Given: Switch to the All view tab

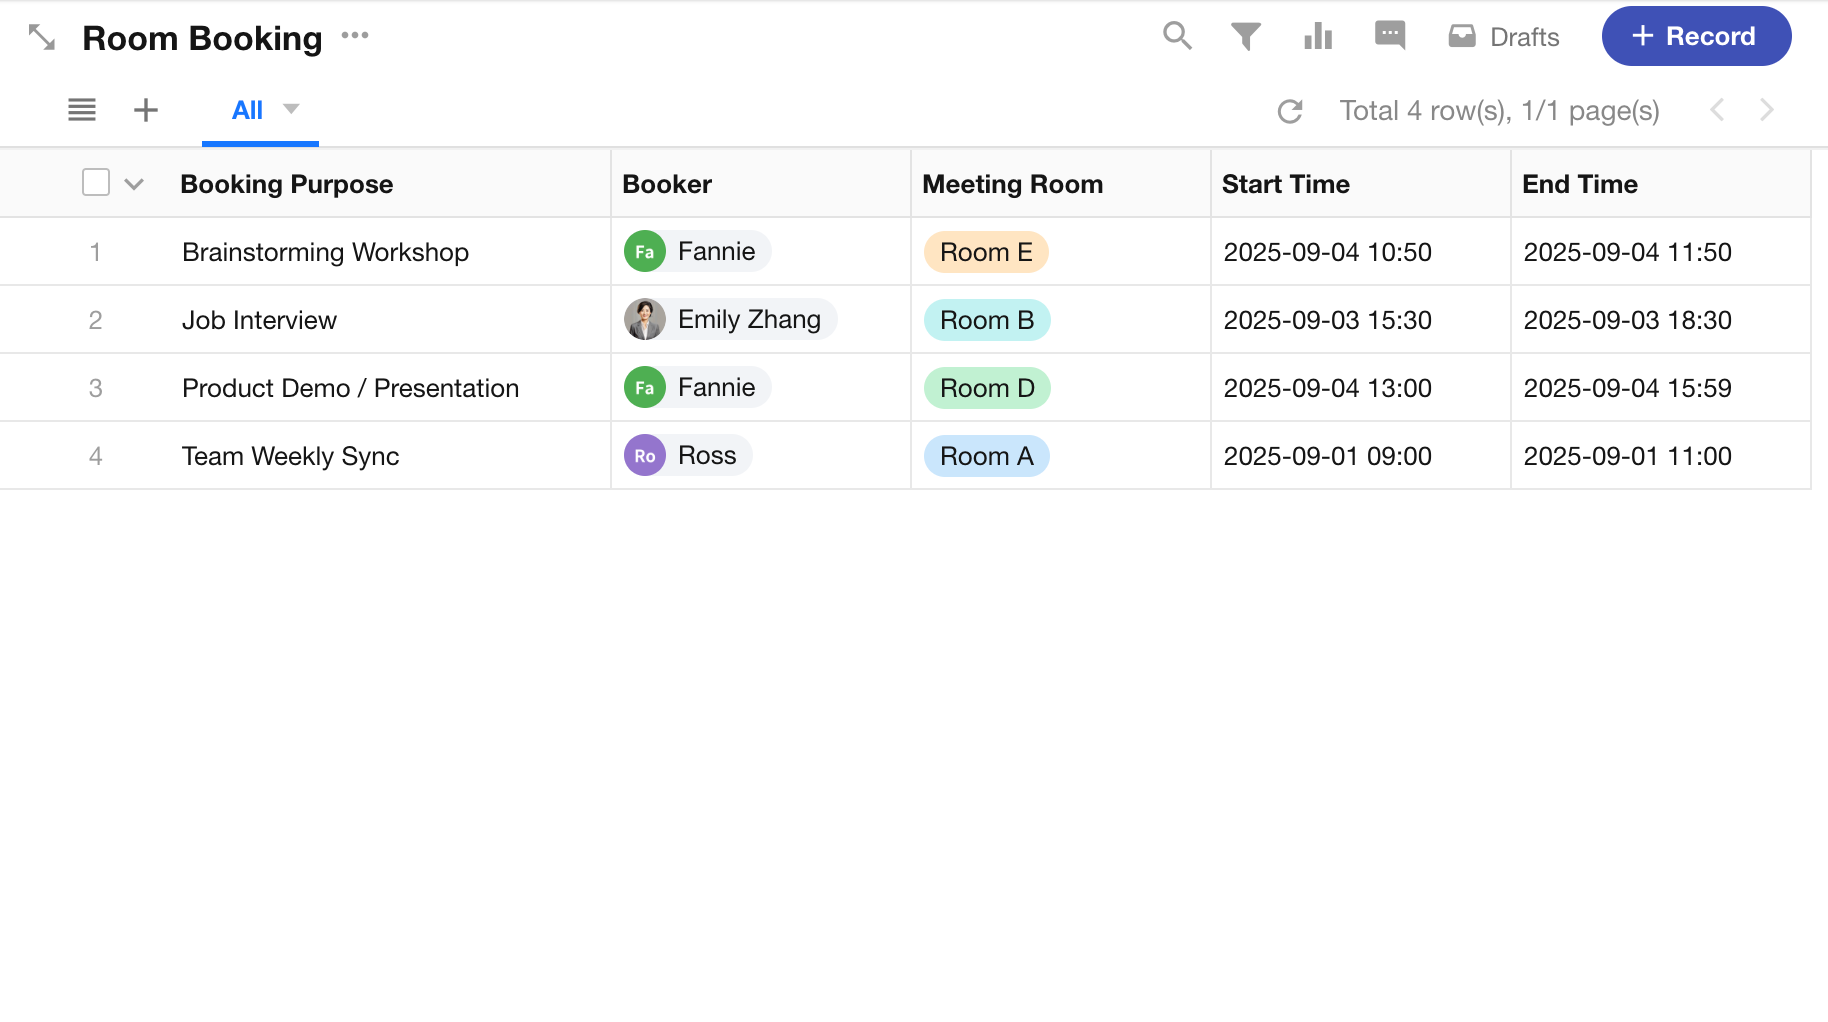Looking at the screenshot, I should (247, 110).
